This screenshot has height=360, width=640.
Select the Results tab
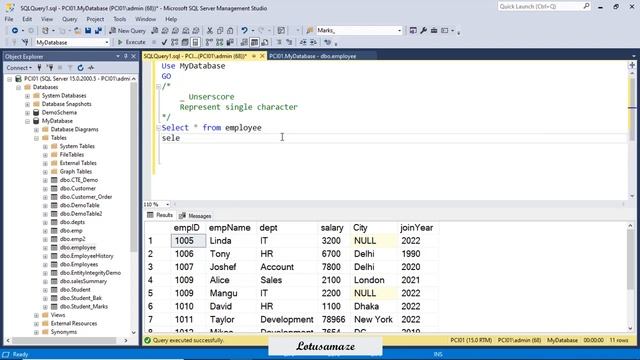tap(160, 215)
